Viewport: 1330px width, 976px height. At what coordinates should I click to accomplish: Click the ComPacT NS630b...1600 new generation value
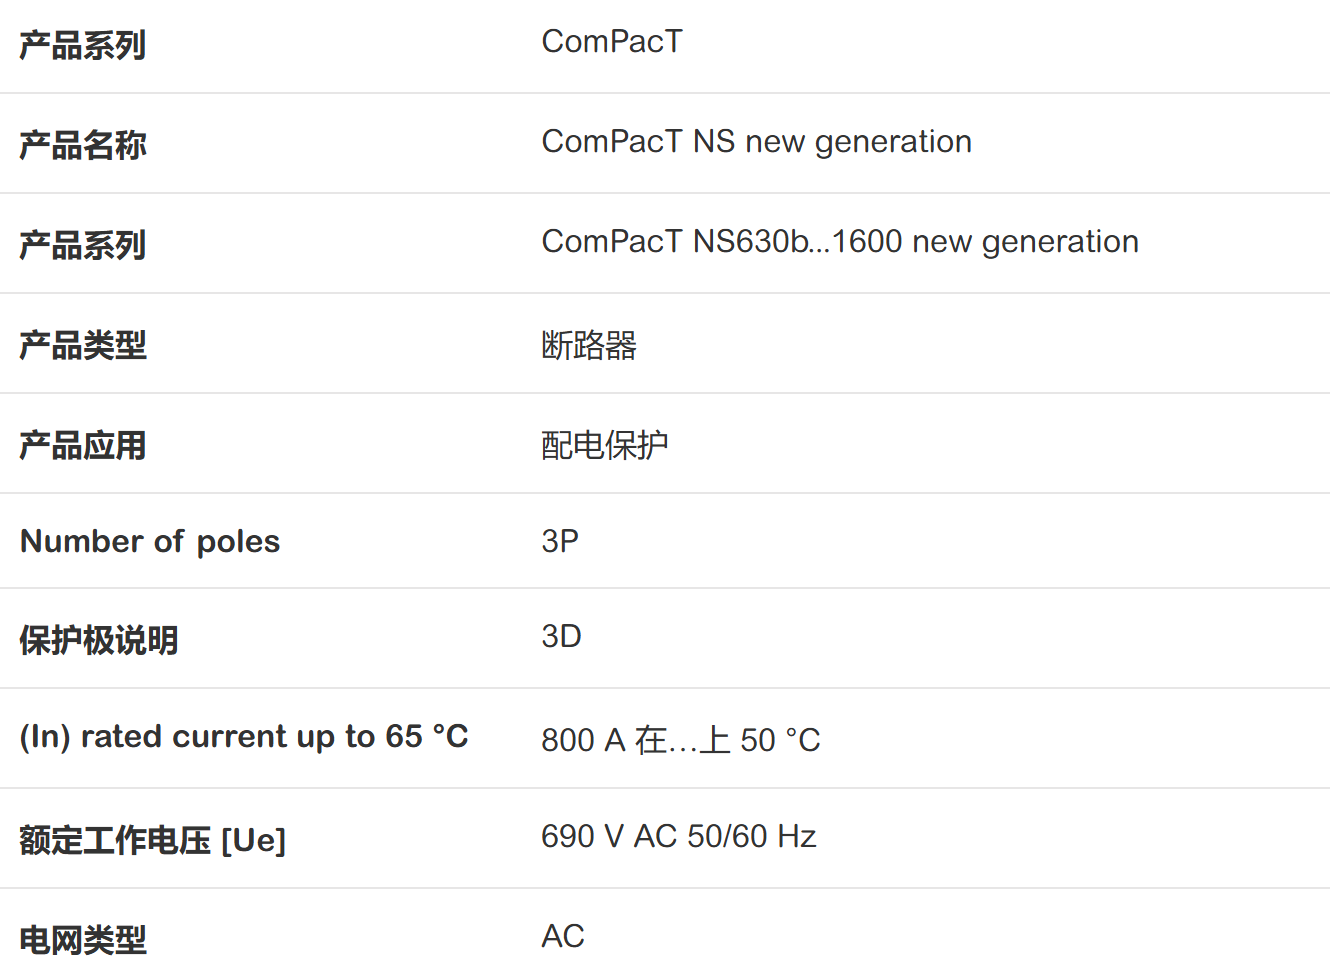[x=840, y=242]
